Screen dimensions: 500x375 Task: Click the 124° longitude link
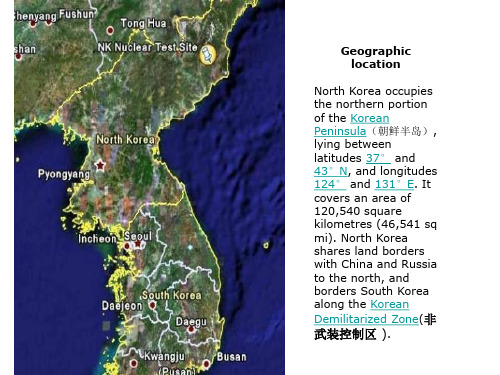pyautogui.click(x=330, y=184)
